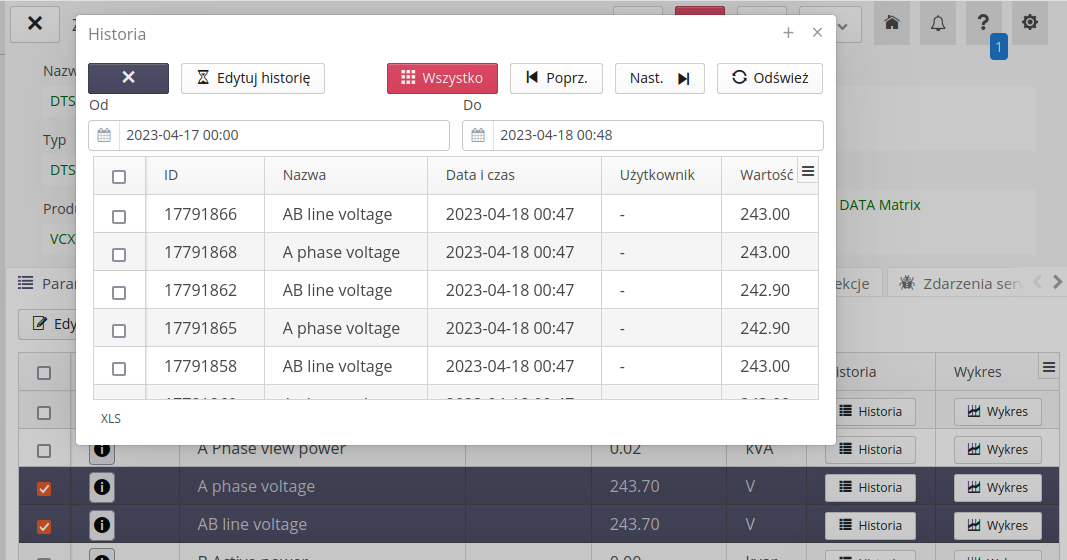Export history using the XLS link
Image resolution: width=1067 pixels, height=560 pixels.
(x=111, y=419)
